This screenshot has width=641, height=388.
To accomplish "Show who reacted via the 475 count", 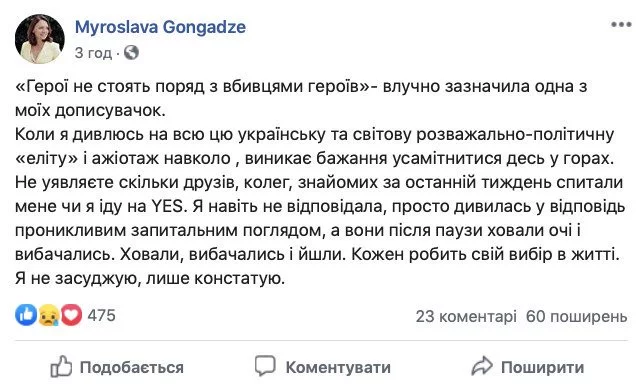I will [x=101, y=316].
